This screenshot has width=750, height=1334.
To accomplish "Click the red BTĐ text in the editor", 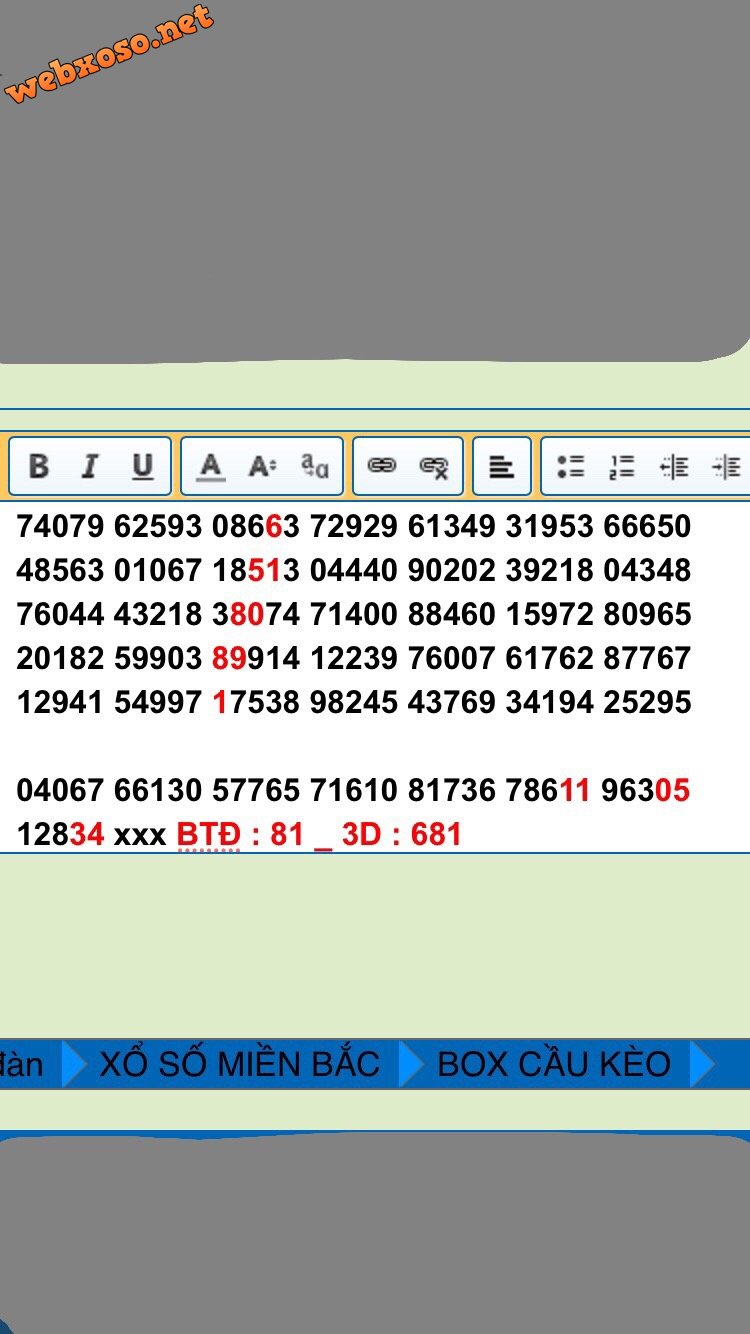I will tap(208, 834).
